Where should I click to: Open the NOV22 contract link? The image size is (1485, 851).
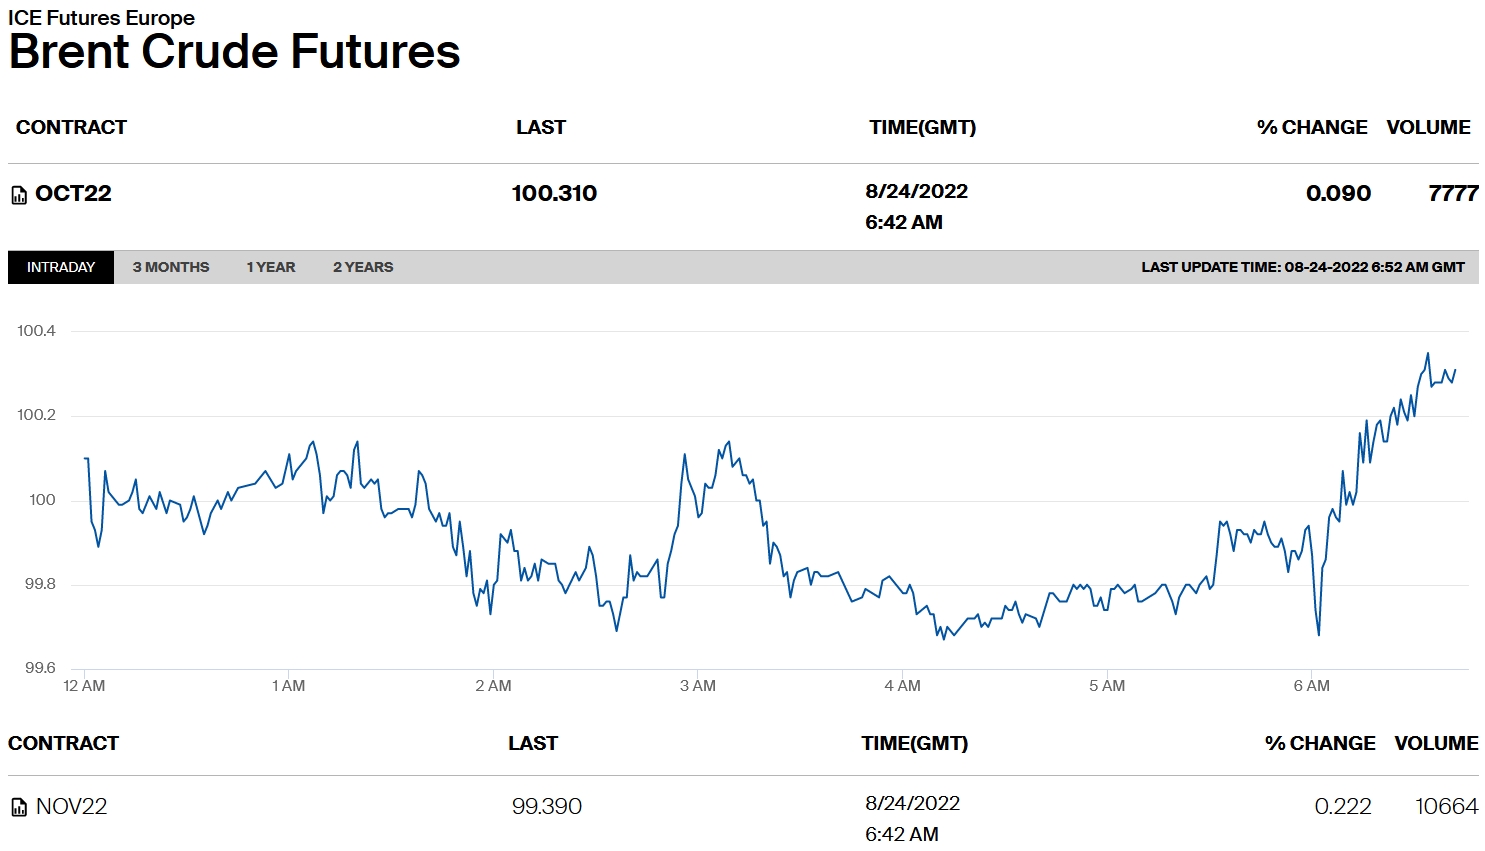click(71, 806)
